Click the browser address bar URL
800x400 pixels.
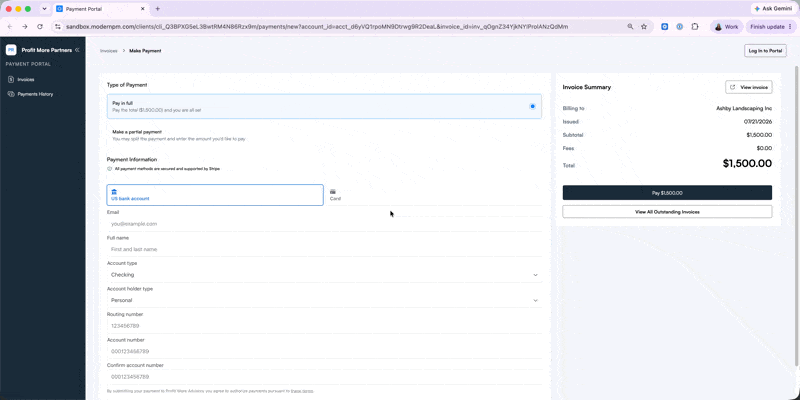pos(317,27)
